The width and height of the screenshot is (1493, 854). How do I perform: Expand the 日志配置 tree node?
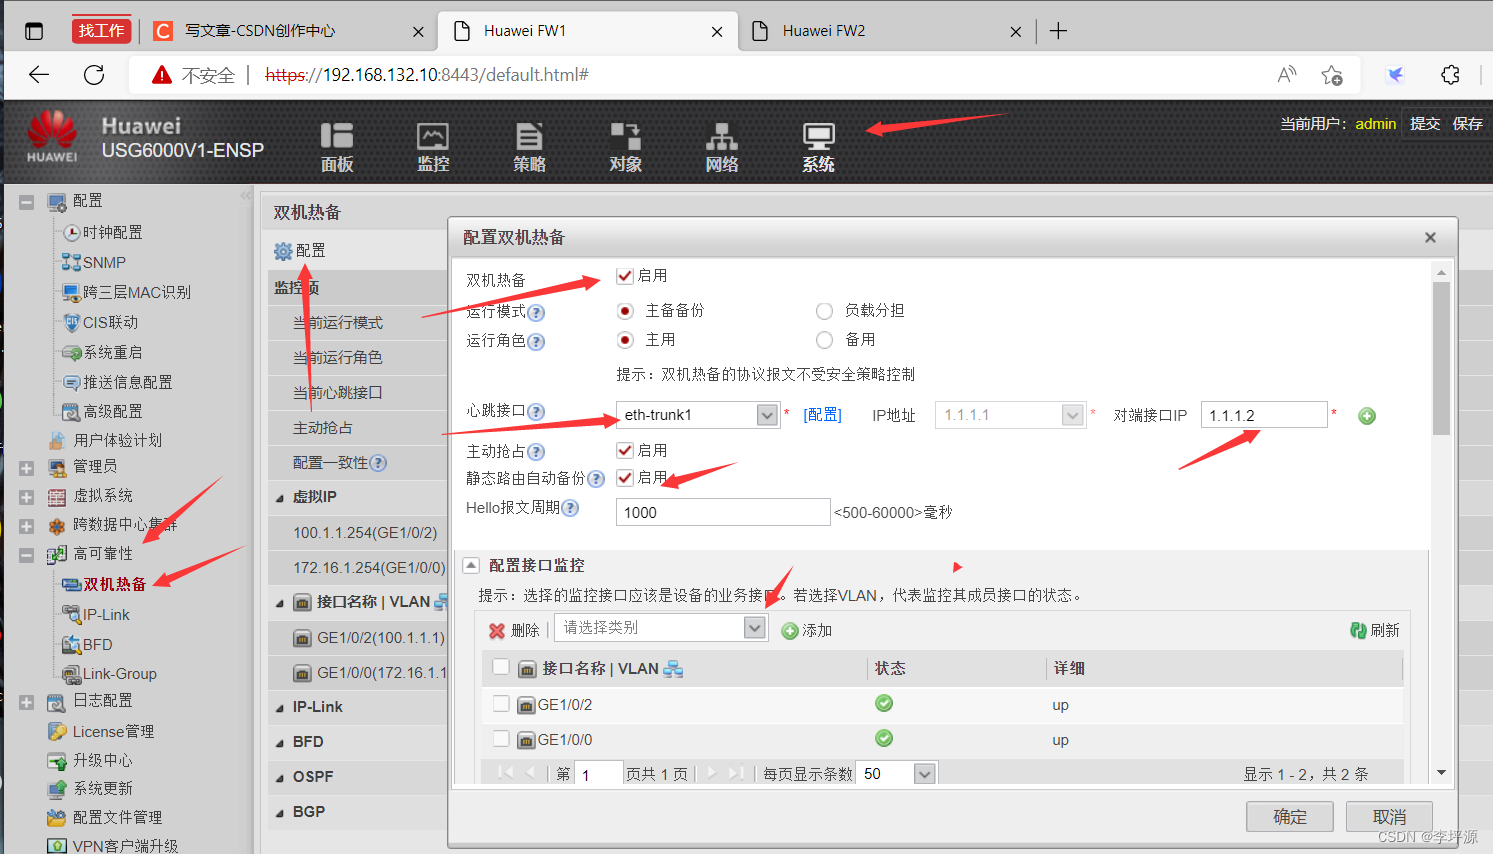[x=27, y=702]
